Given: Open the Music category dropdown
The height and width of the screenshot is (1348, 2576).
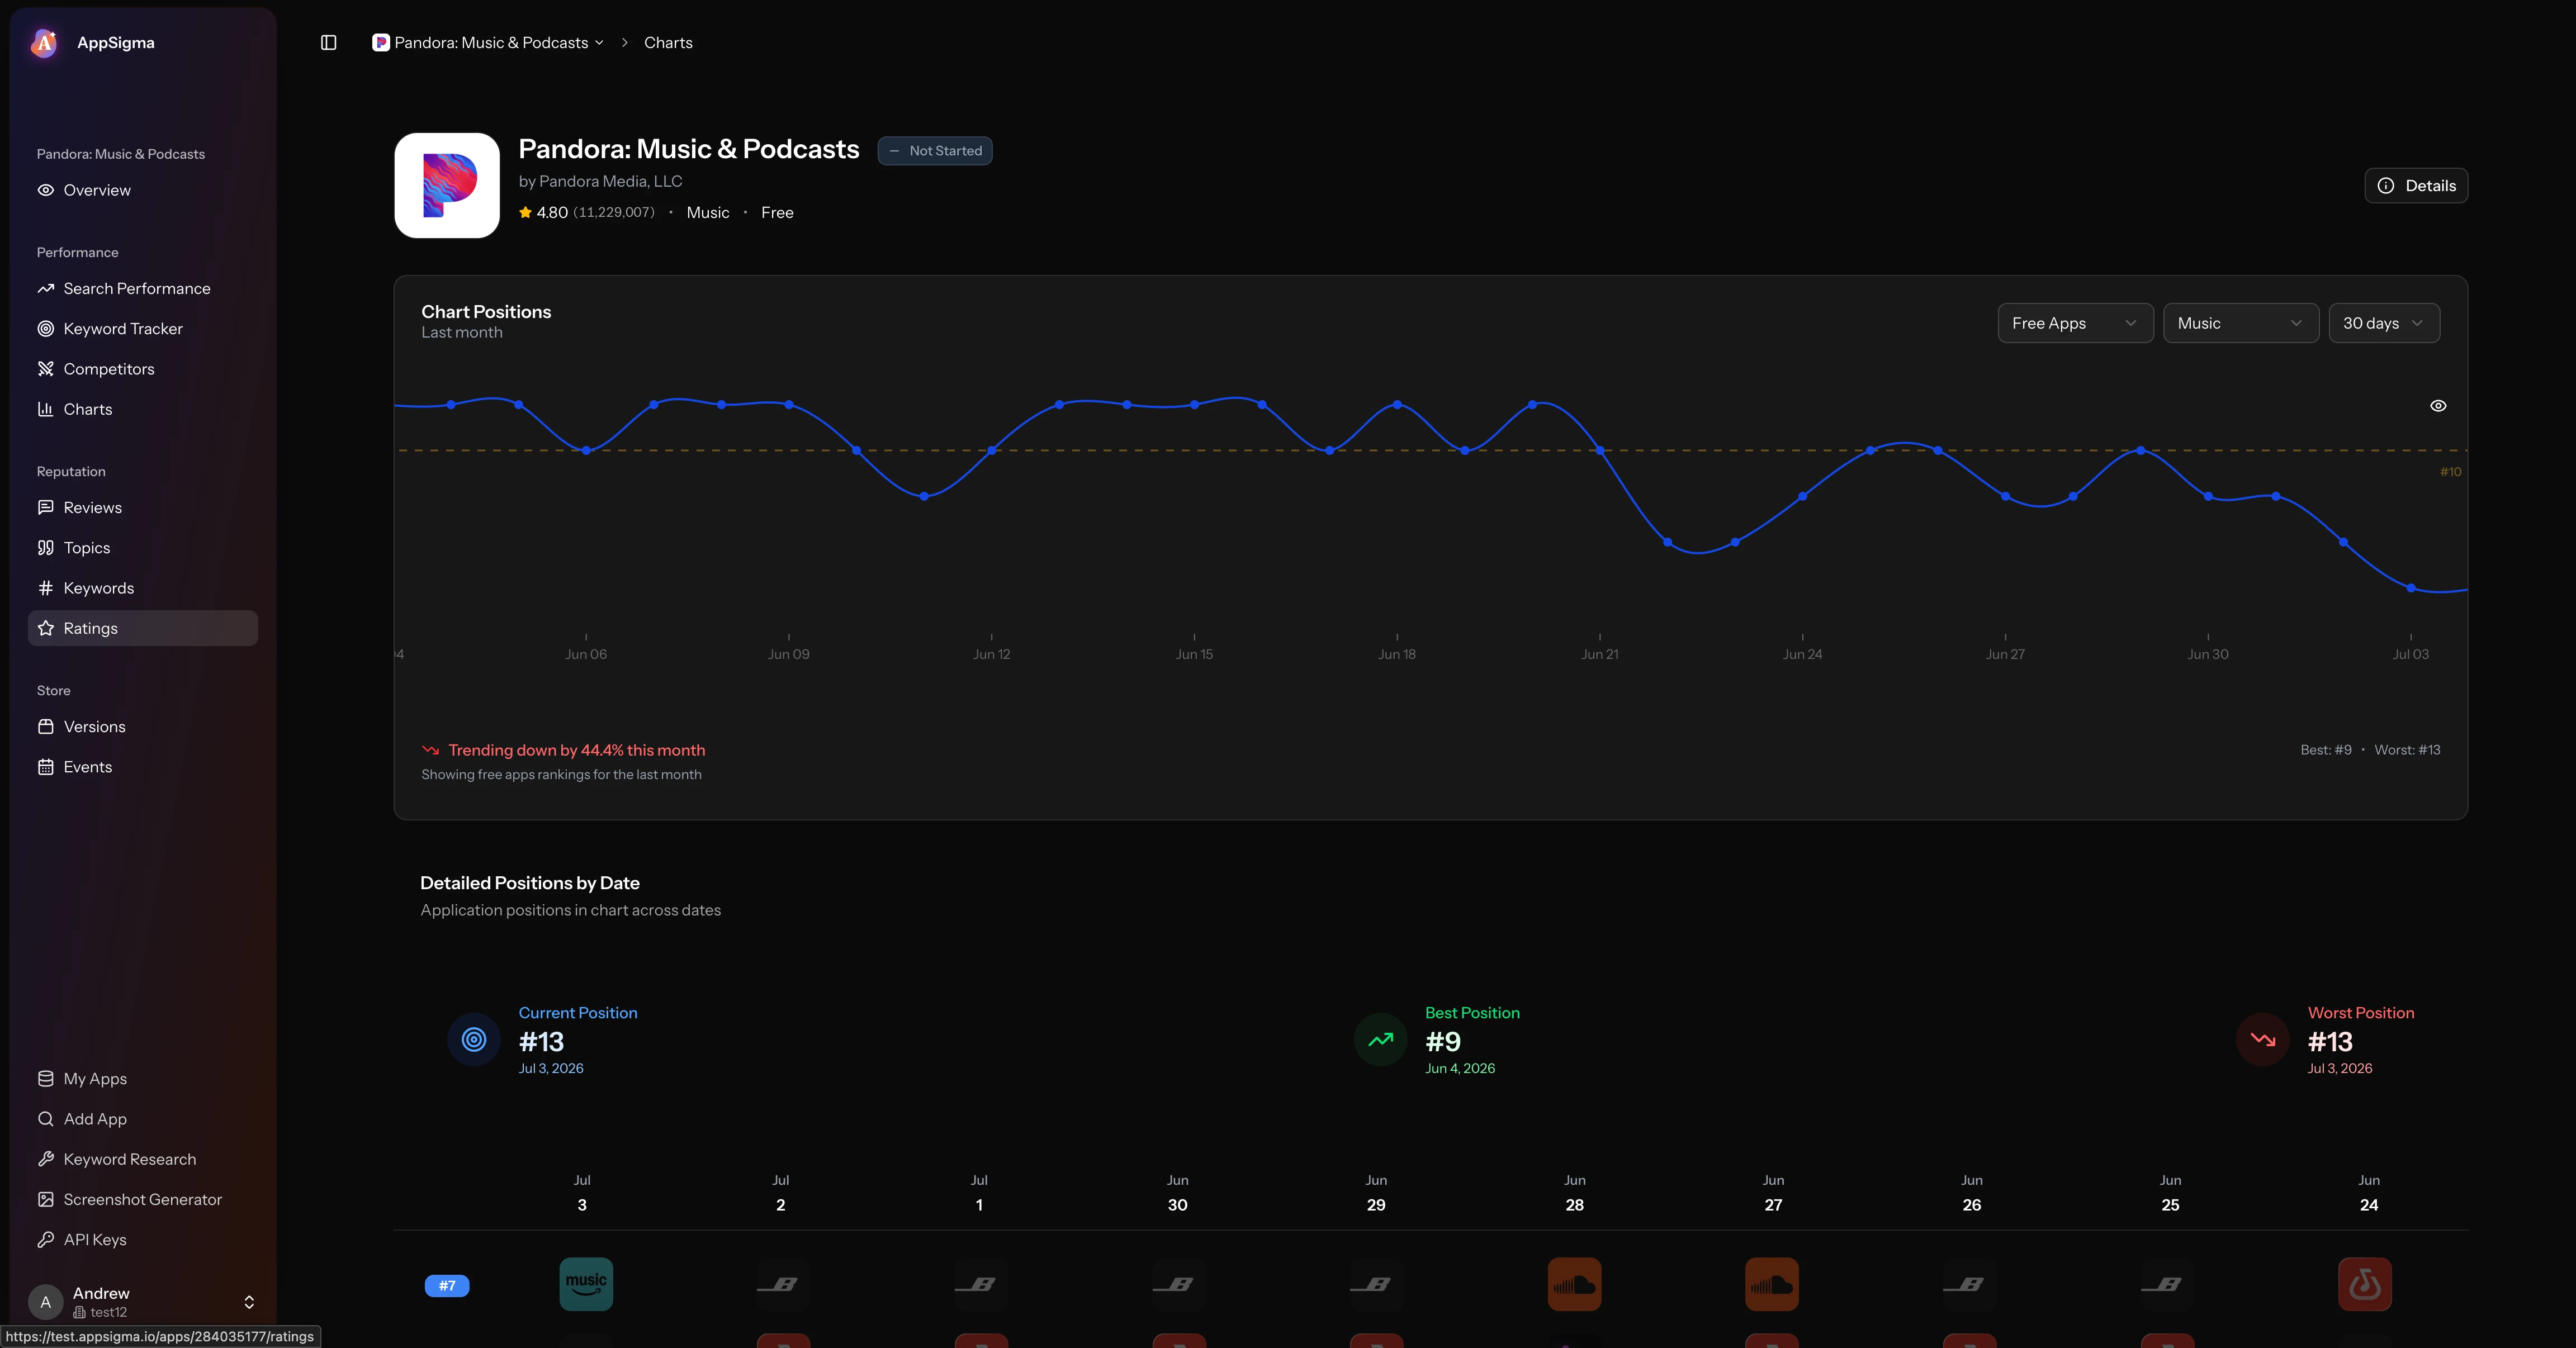Looking at the screenshot, I should pos(2240,323).
